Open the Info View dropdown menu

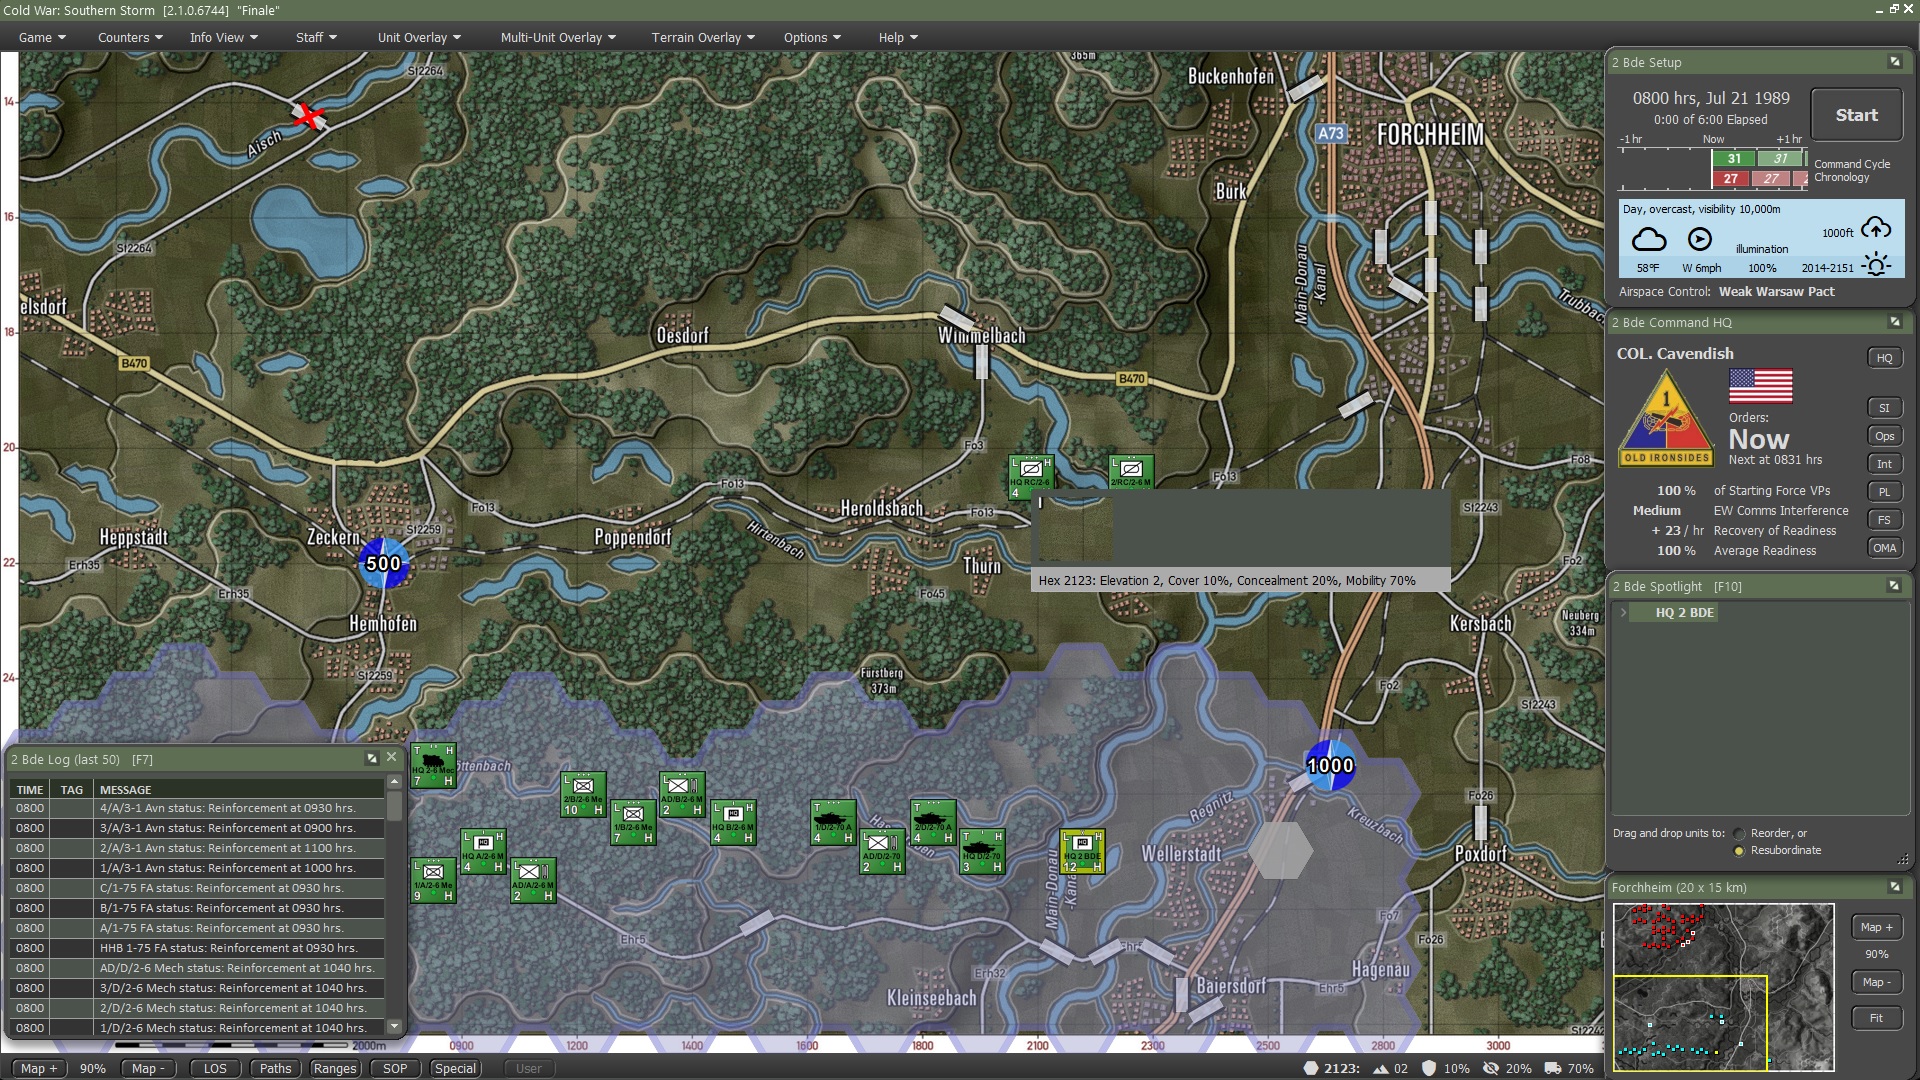tap(224, 37)
